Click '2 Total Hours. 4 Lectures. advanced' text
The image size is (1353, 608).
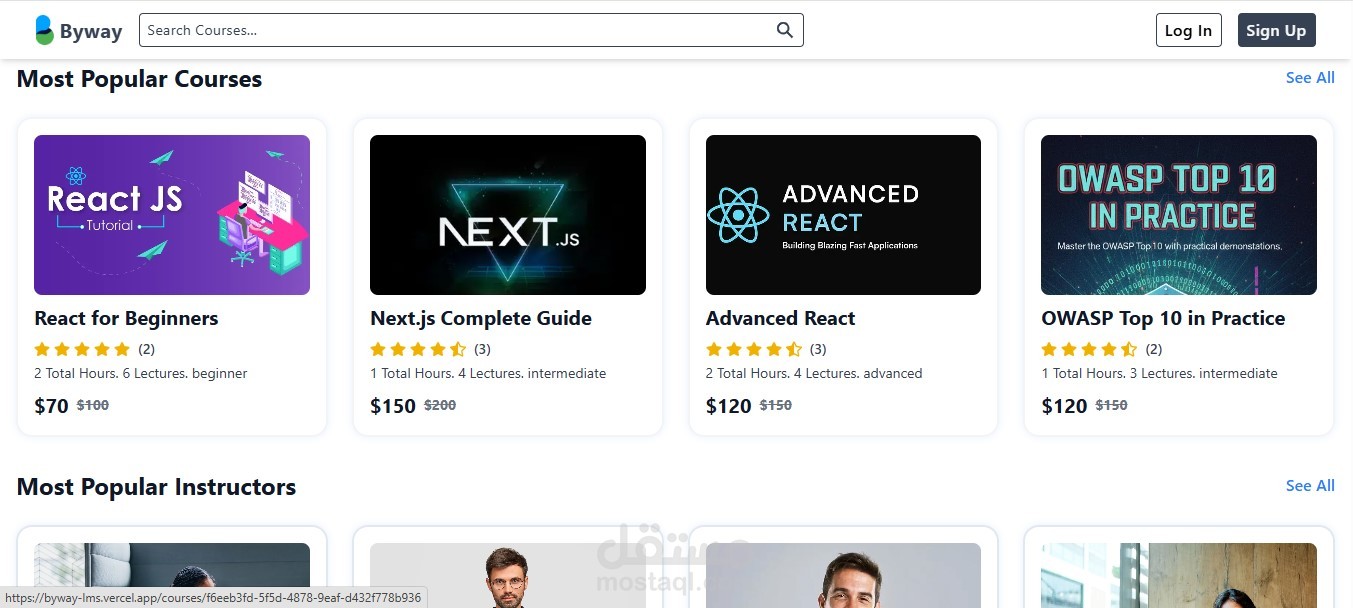click(x=814, y=373)
